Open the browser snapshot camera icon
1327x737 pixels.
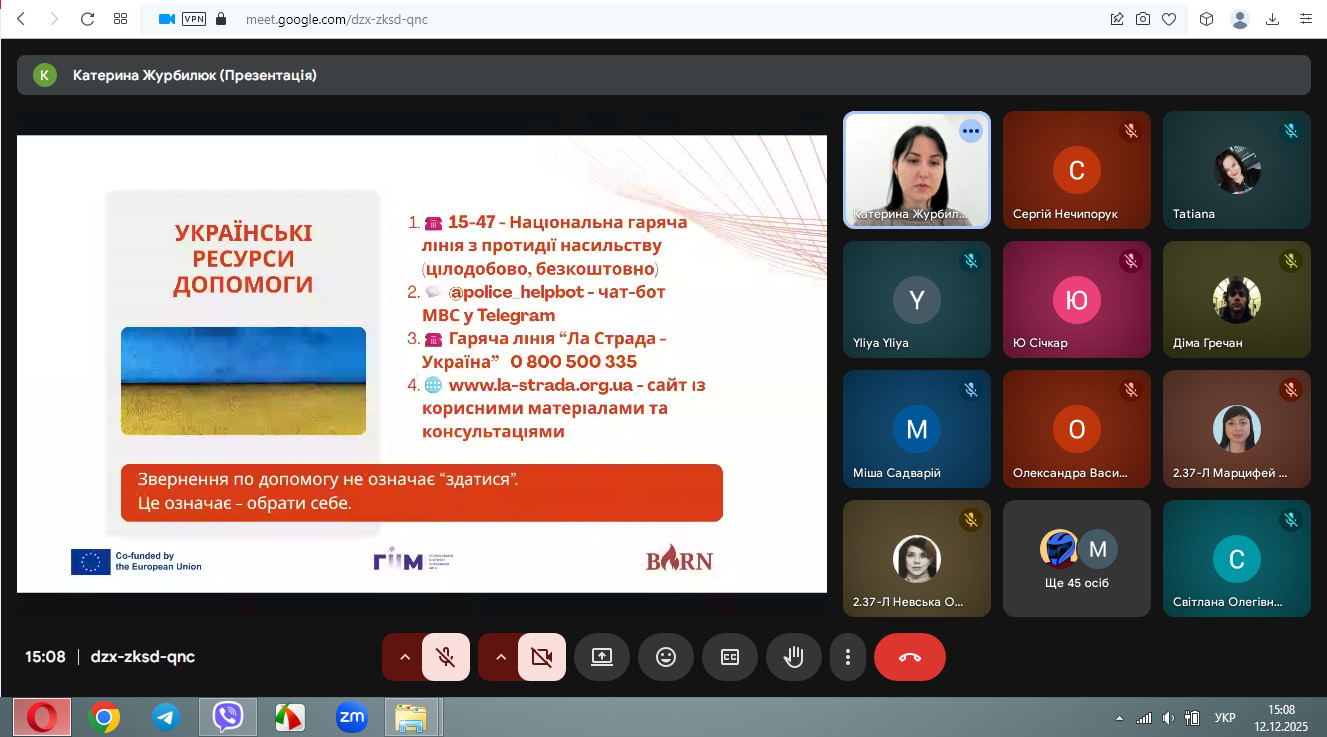click(x=1143, y=19)
